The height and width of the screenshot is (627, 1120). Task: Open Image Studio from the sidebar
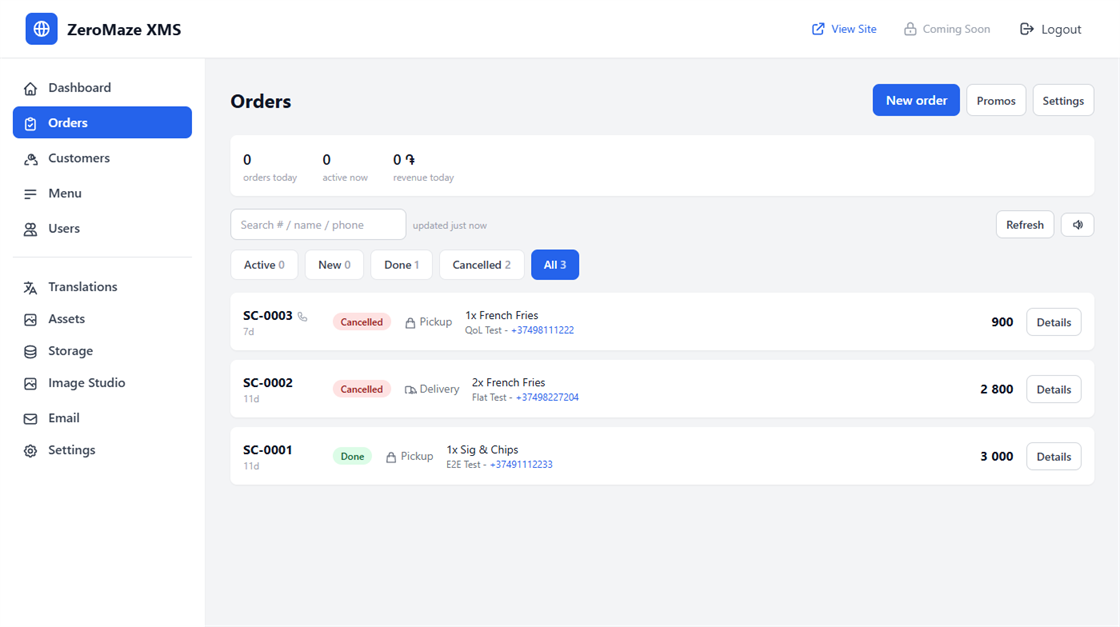point(102,383)
